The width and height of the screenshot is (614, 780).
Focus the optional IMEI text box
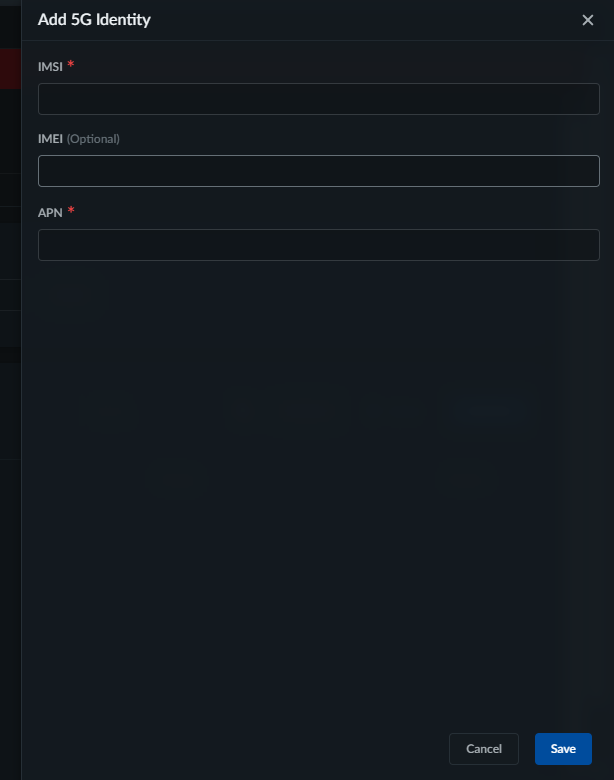pyautogui.click(x=318, y=171)
